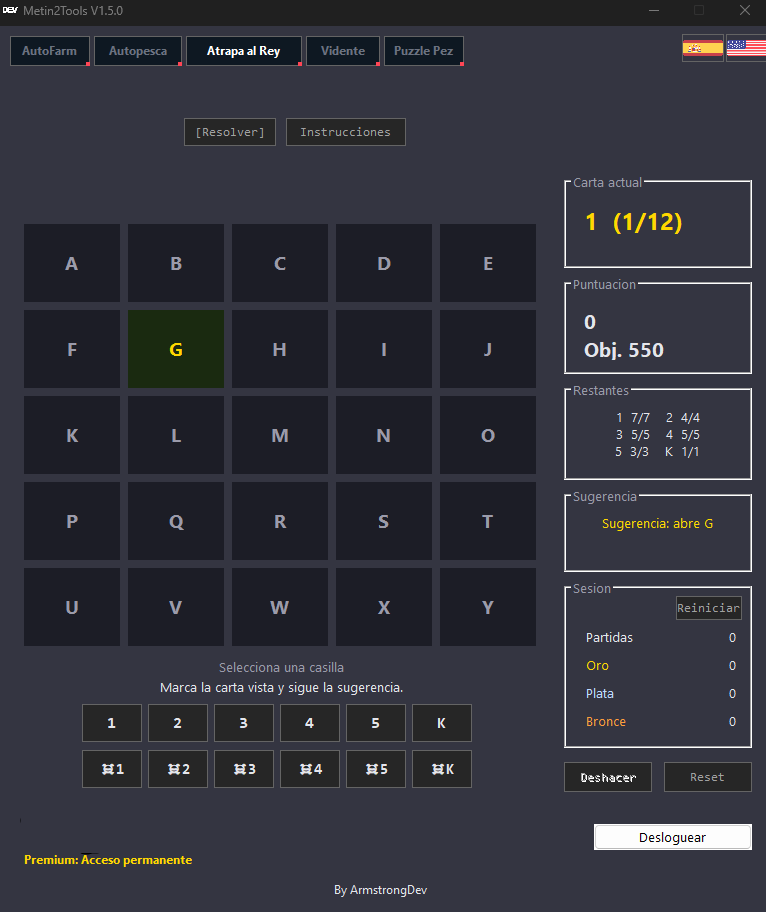The image size is (766, 912).
Task: Select the center tile M
Action: click(280, 435)
